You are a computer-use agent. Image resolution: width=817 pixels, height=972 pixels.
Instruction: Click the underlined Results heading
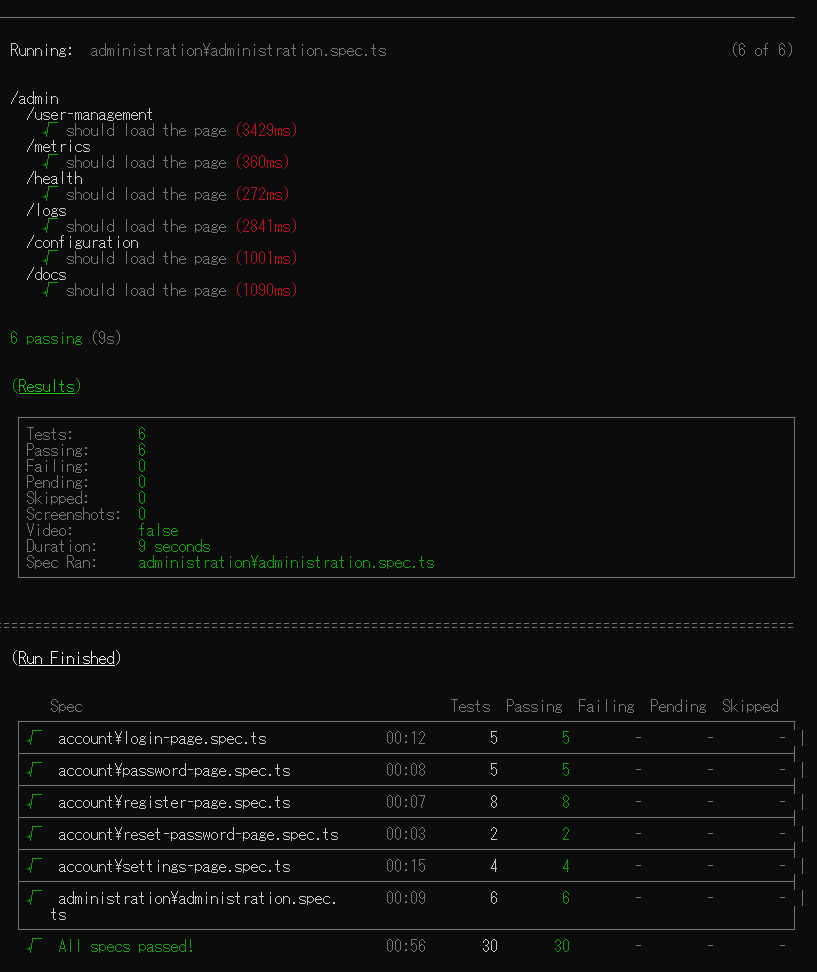point(46,386)
